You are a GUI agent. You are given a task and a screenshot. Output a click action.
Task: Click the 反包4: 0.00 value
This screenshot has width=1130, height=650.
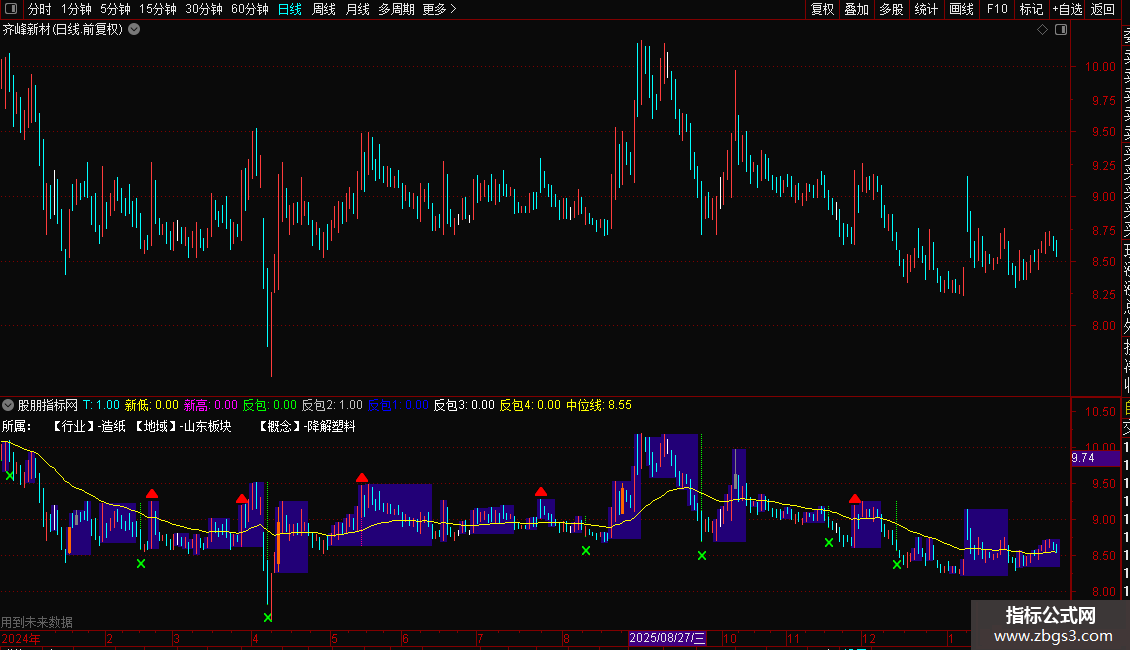[530, 405]
